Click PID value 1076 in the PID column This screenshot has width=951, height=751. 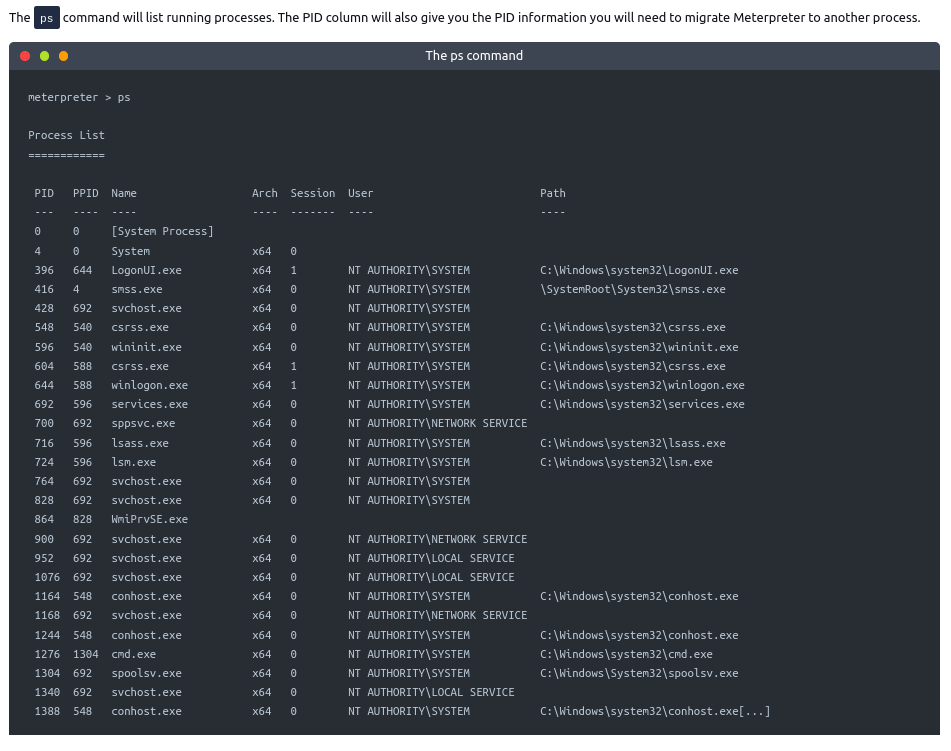47,578
